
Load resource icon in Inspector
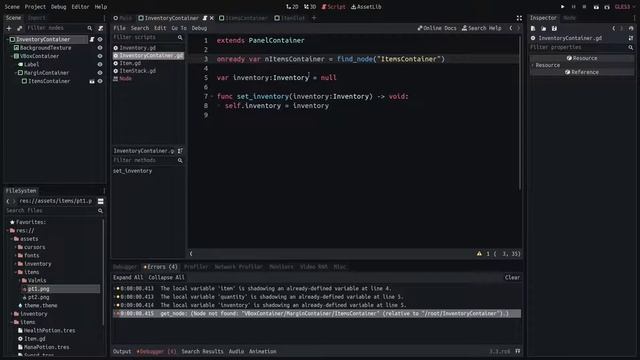(544, 29)
